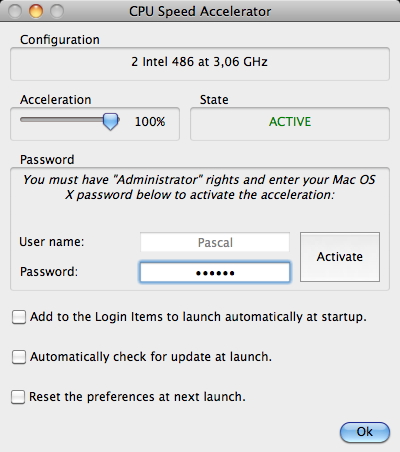Click the State section heading
The width and height of the screenshot is (400, 452).
[214, 100]
